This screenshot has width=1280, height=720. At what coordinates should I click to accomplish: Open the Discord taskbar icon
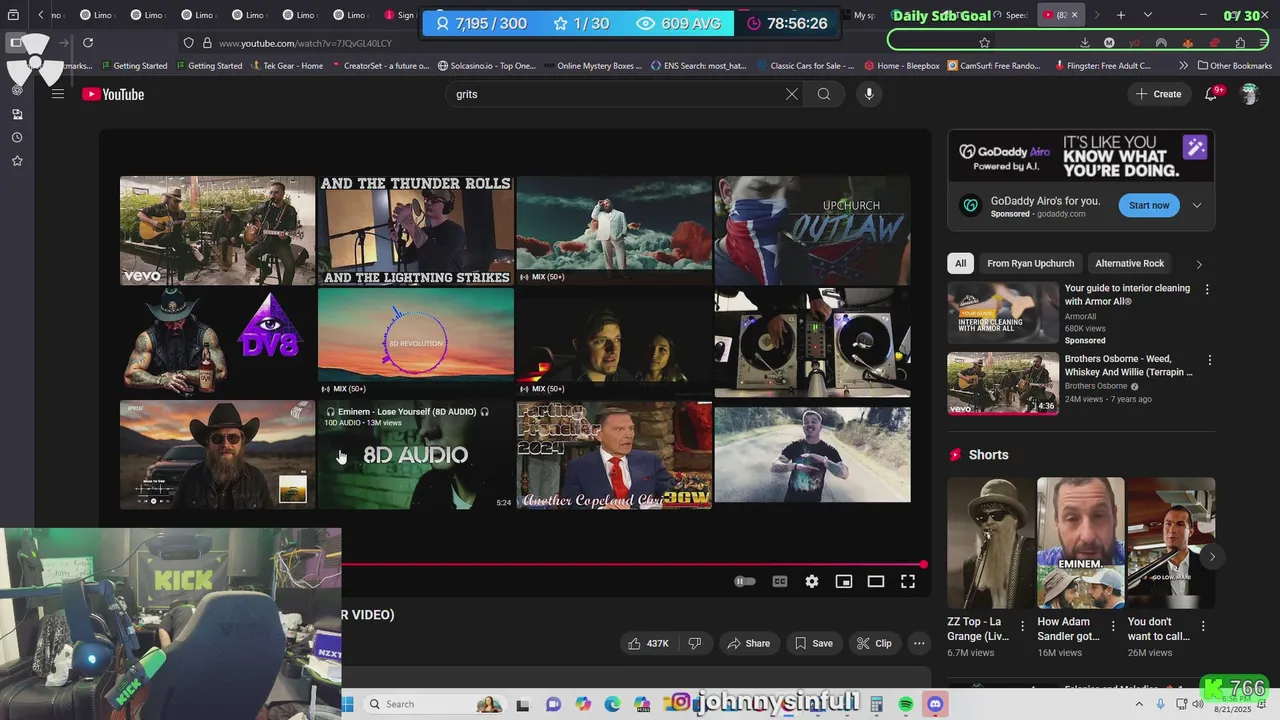[935, 704]
